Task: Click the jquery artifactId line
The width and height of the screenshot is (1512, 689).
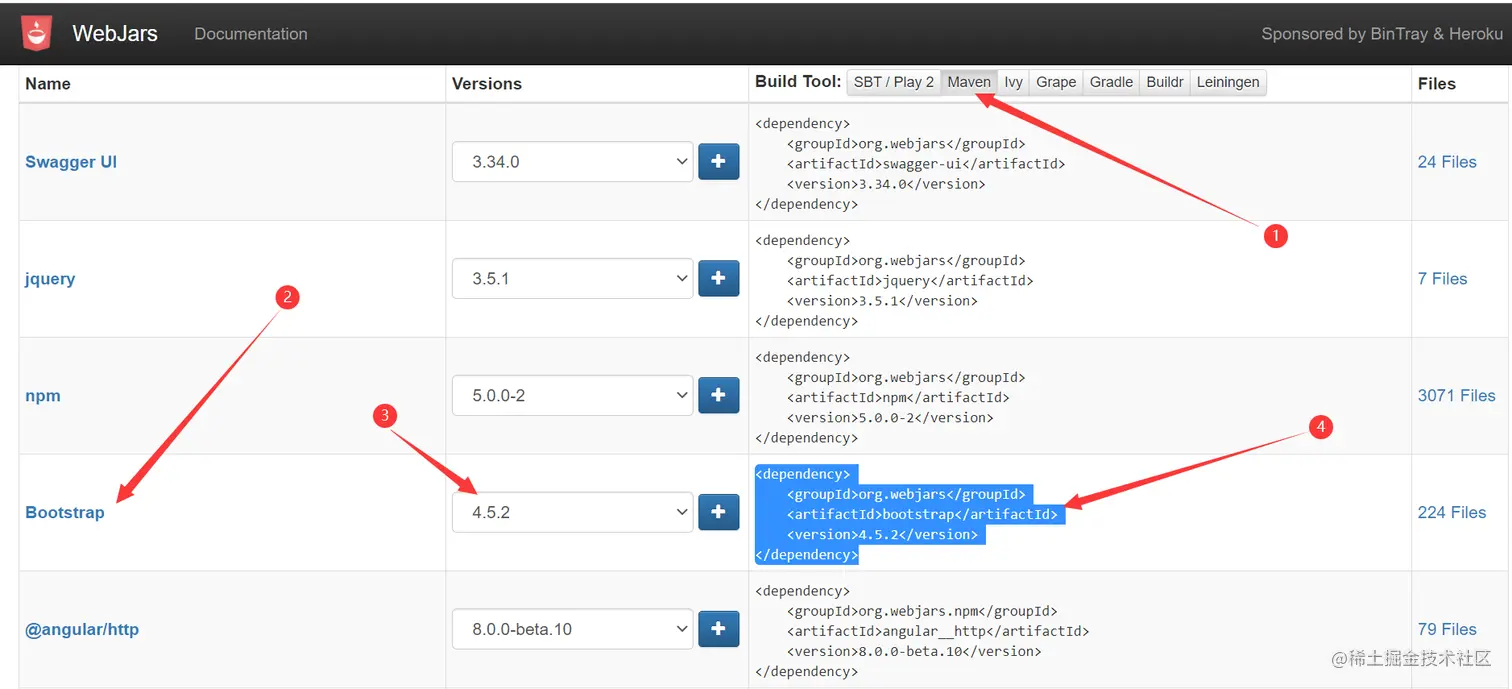Action: 910,281
